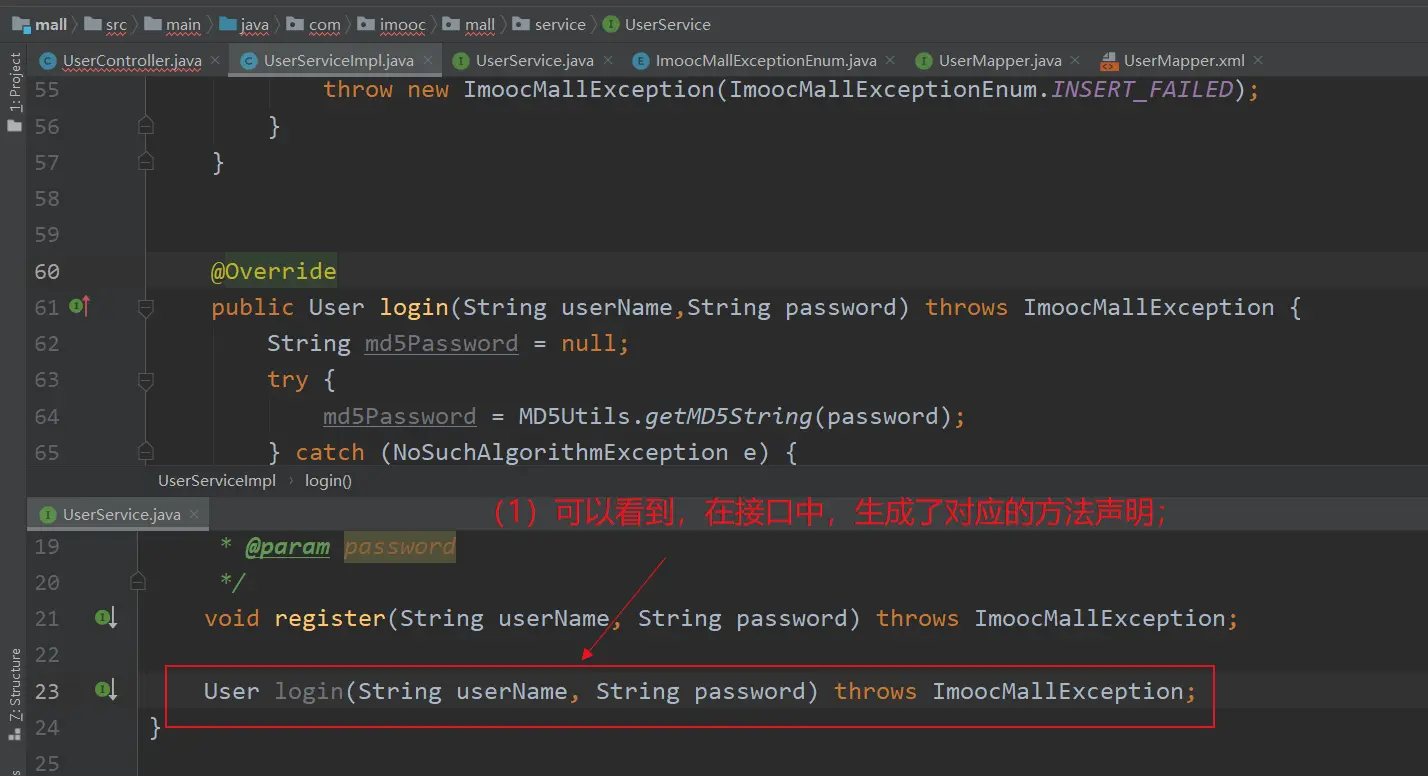Place cursor on INSERT_FAILED in line 55
Image resolution: width=1428 pixels, height=776 pixels.
1142,90
